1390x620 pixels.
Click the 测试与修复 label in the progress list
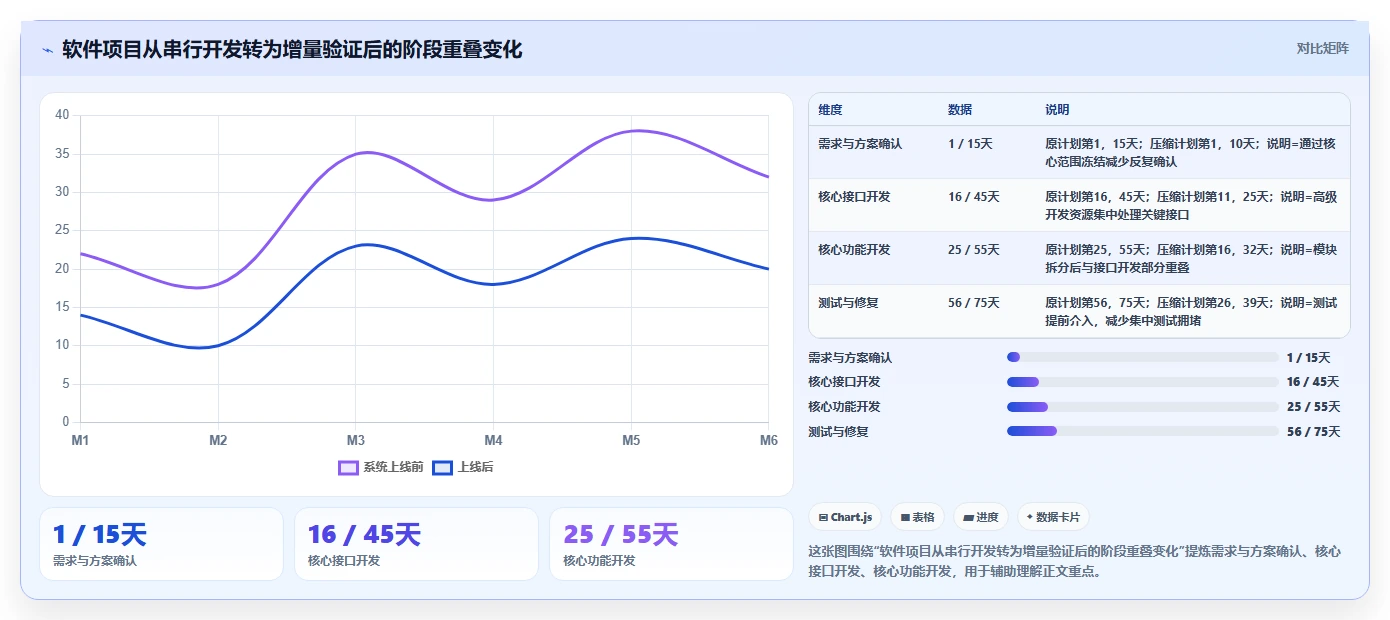(838, 432)
